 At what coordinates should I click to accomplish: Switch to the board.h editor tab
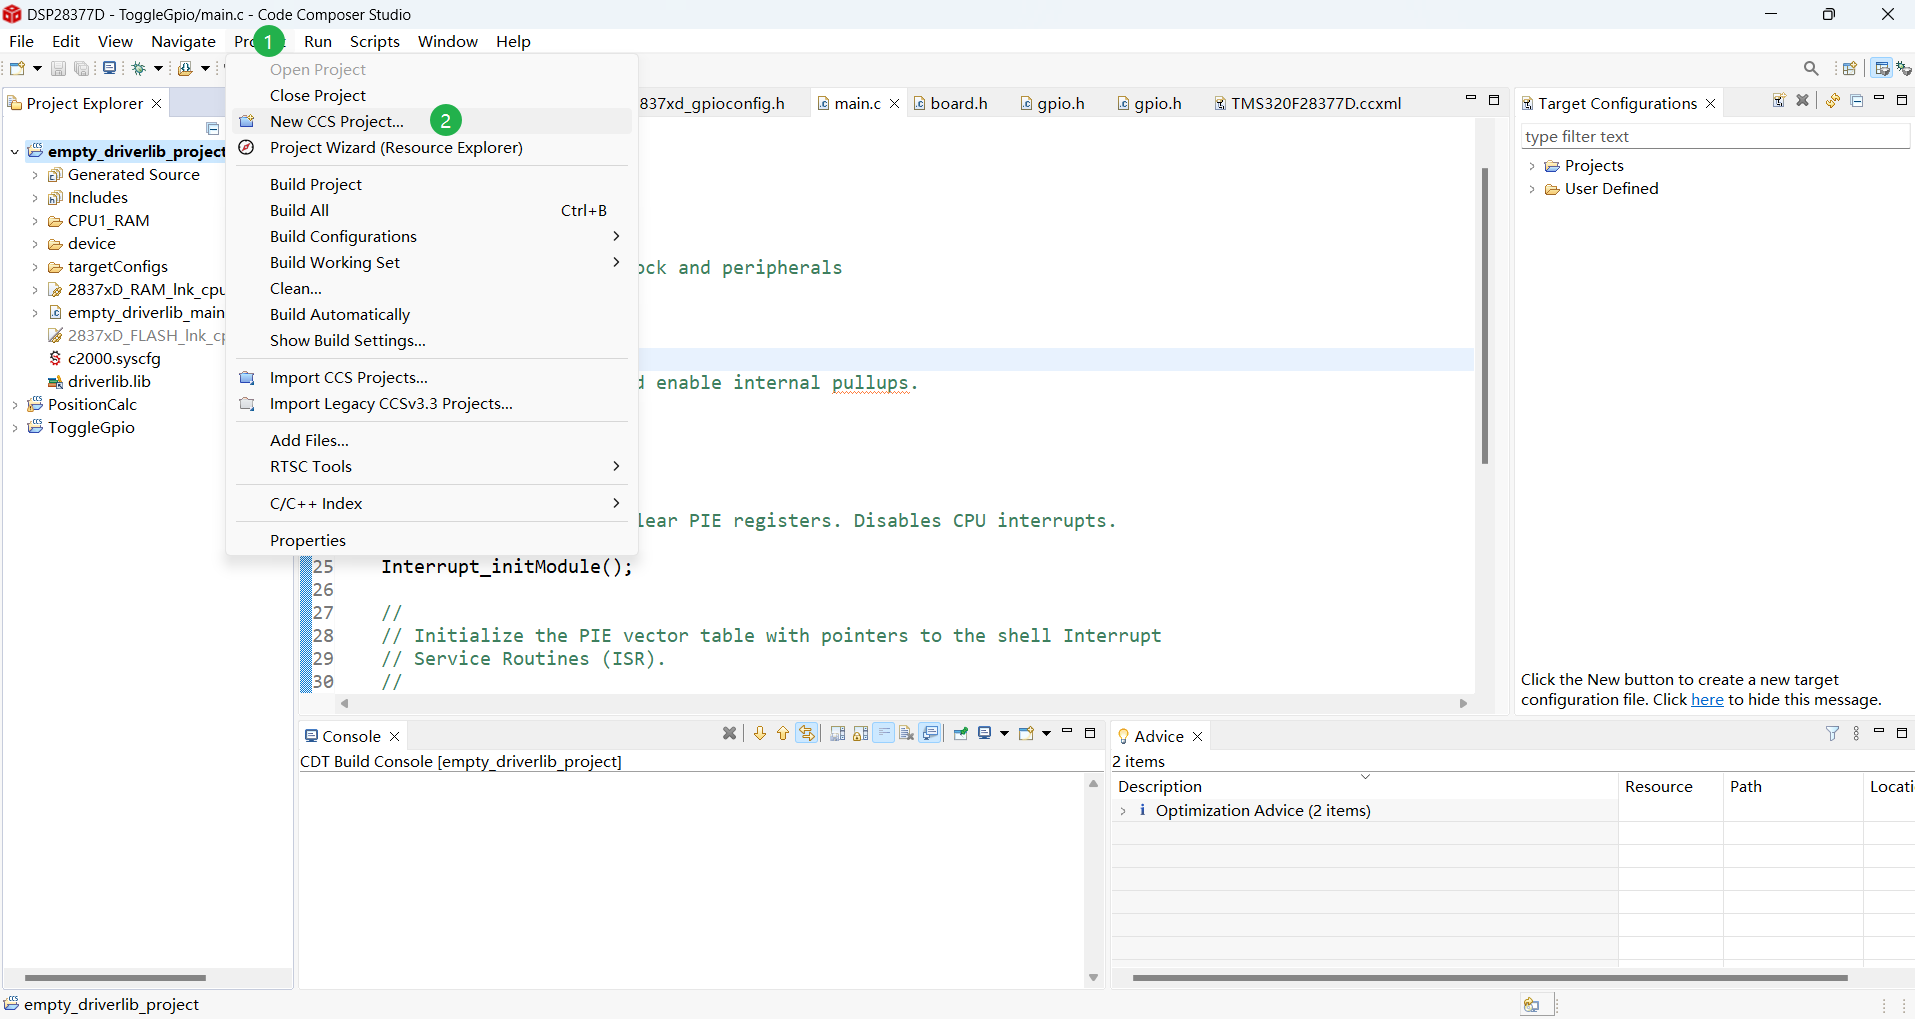click(x=958, y=103)
